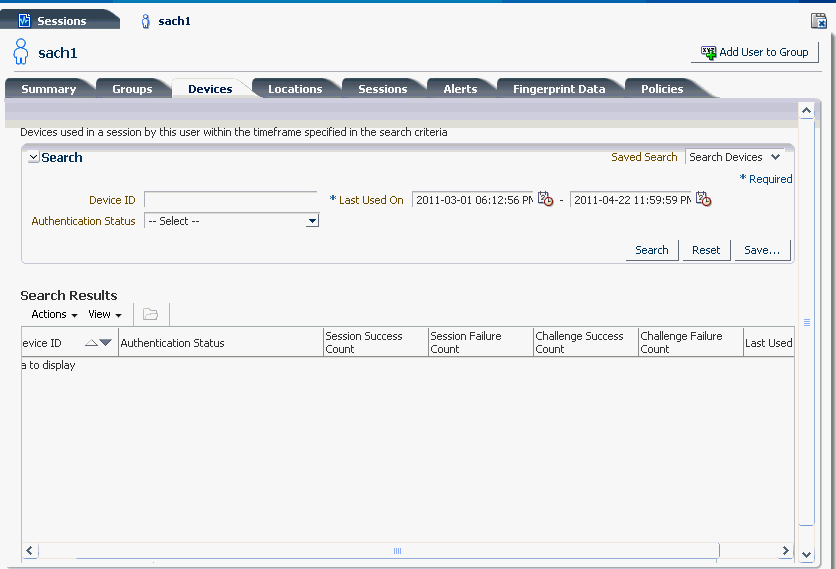Open the Sessions sub-tab of sach1

pyautogui.click(x=382, y=89)
